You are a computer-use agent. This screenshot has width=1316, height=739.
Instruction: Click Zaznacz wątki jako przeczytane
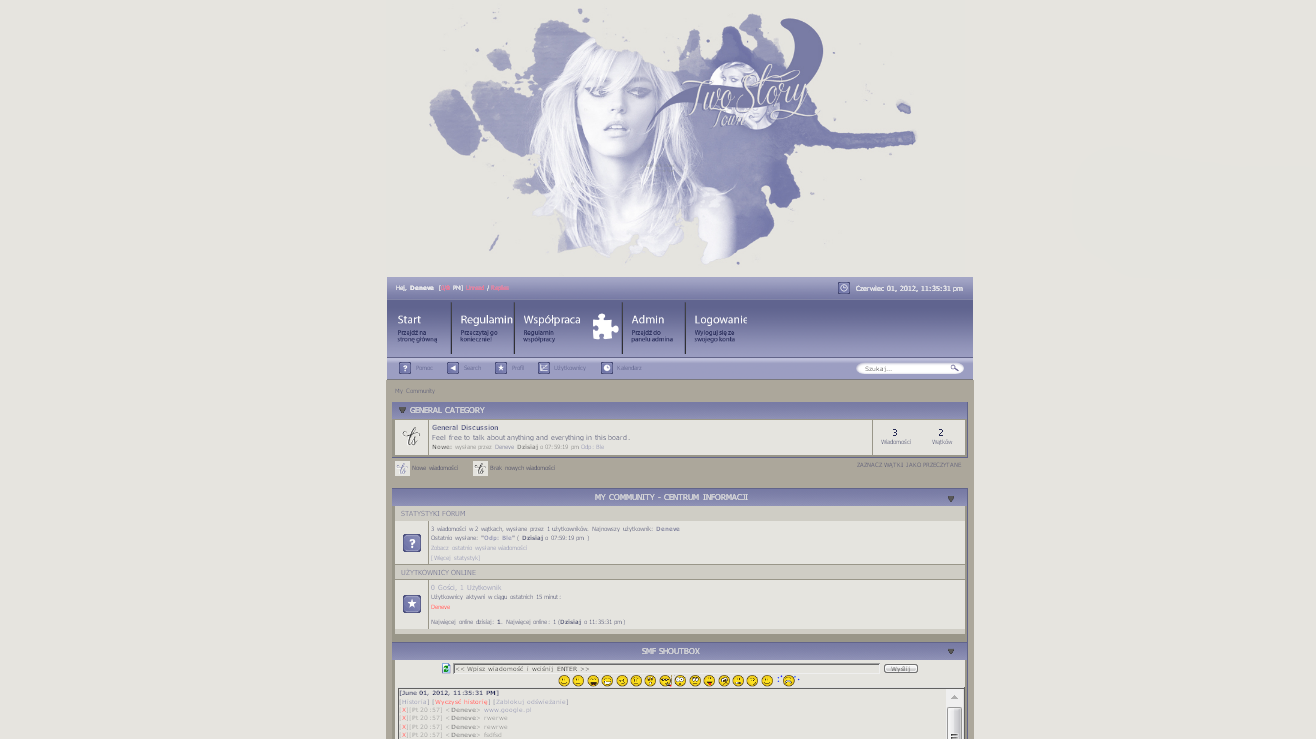click(x=908, y=465)
